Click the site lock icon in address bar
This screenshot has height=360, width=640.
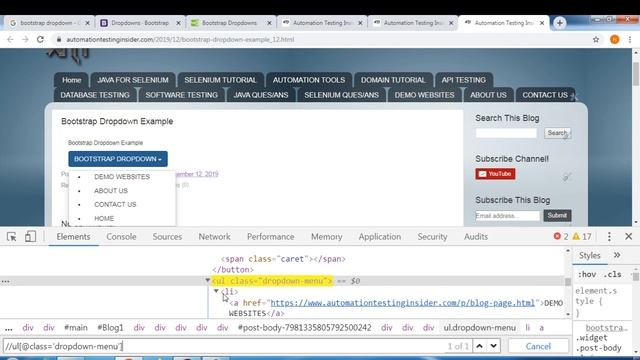pos(59,40)
